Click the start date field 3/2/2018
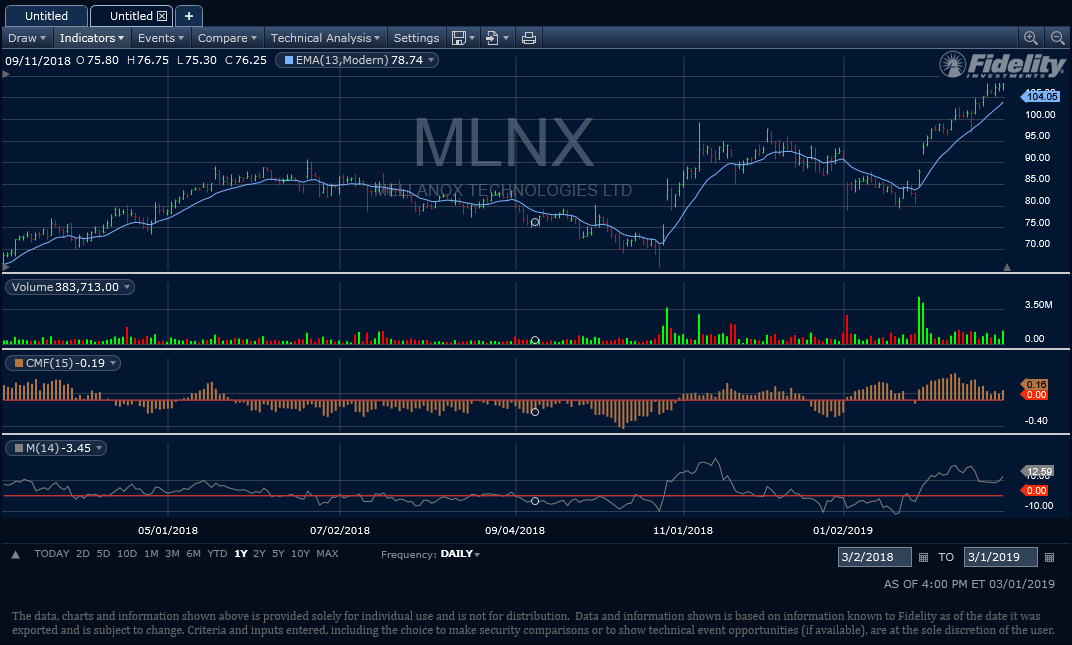 pyautogui.click(x=875, y=557)
